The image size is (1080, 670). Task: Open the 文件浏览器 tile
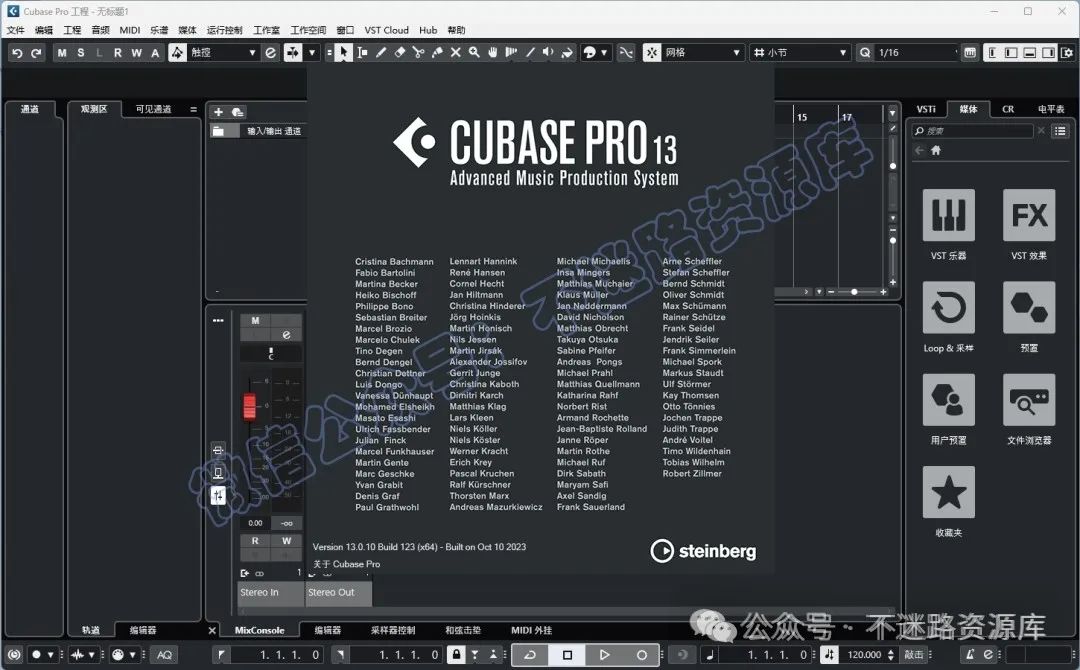coord(1029,399)
